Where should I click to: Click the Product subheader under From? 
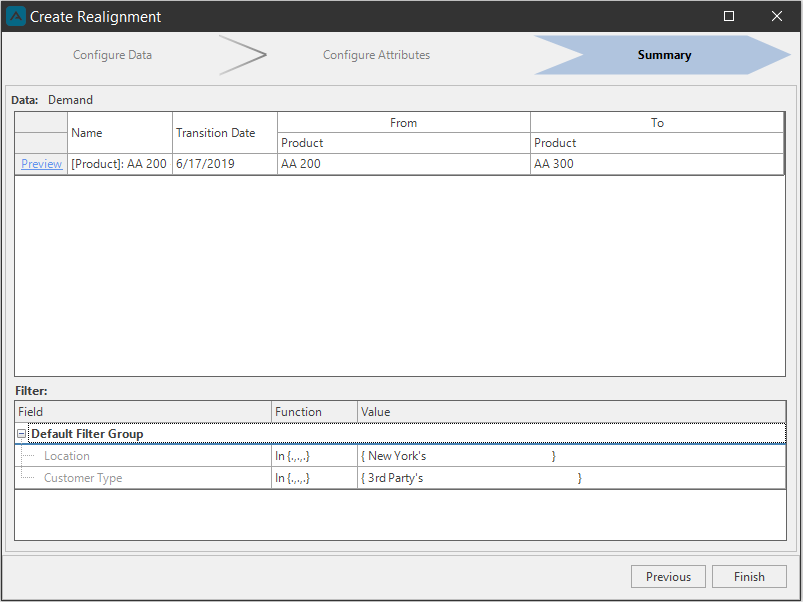coord(404,143)
